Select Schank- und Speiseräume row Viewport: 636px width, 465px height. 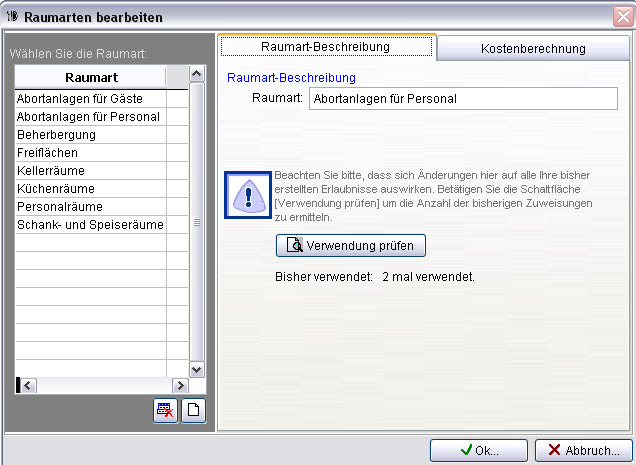[90, 225]
